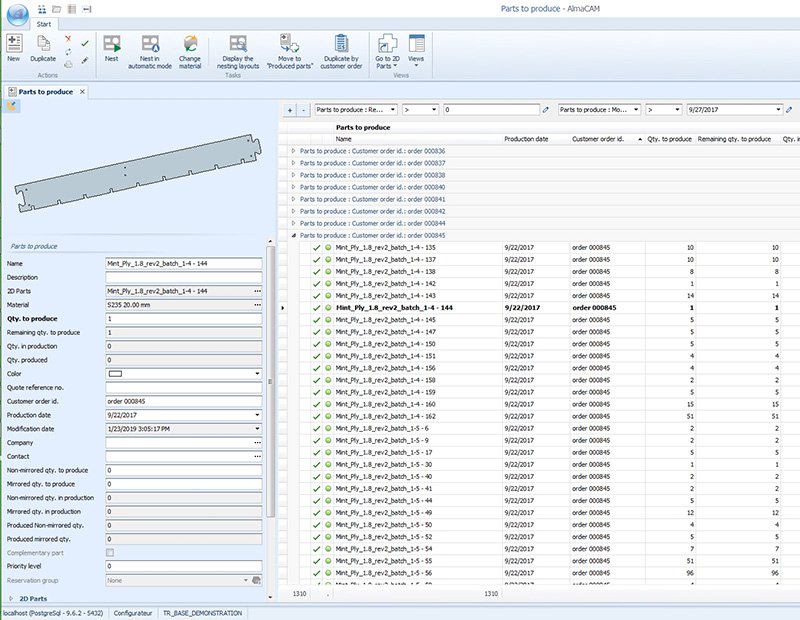
Task: Open the 2D Parts browse ellipsis button
Action: point(260,292)
